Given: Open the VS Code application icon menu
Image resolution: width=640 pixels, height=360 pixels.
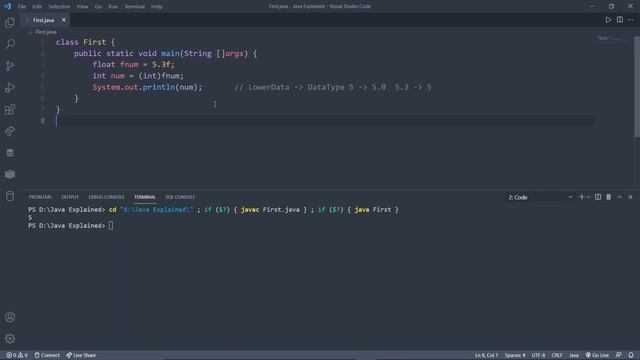Looking at the screenshot, I should (7, 6).
